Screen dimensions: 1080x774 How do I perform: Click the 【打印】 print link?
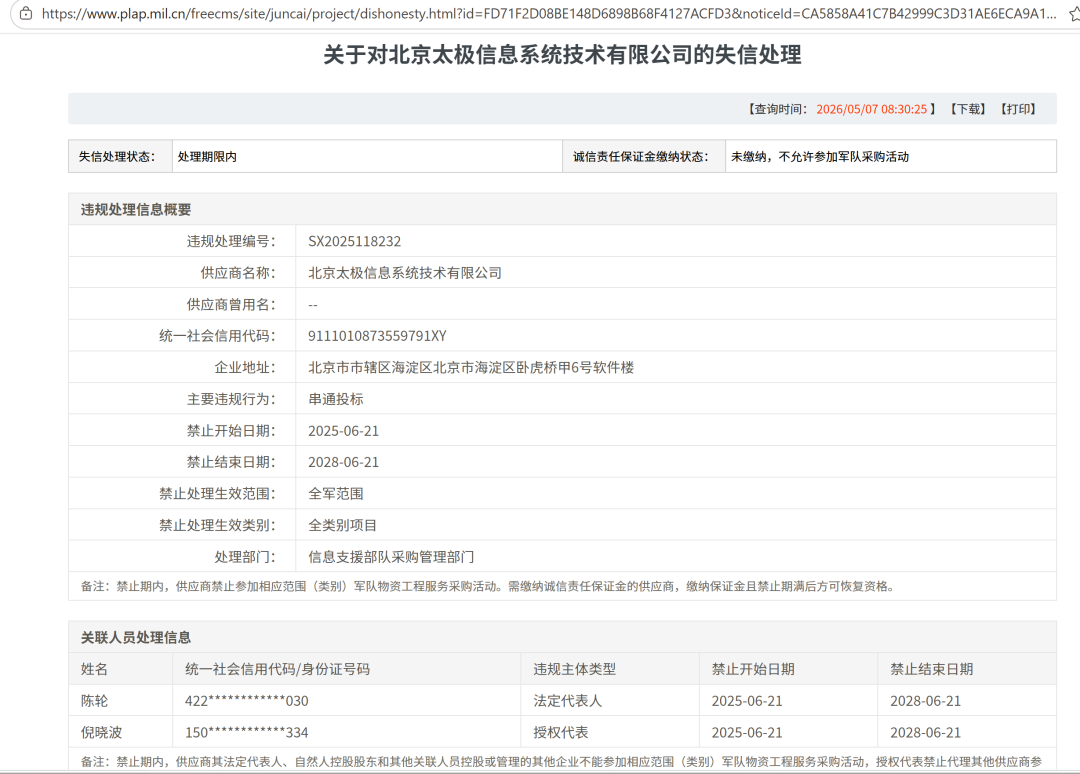point(1018,109)
